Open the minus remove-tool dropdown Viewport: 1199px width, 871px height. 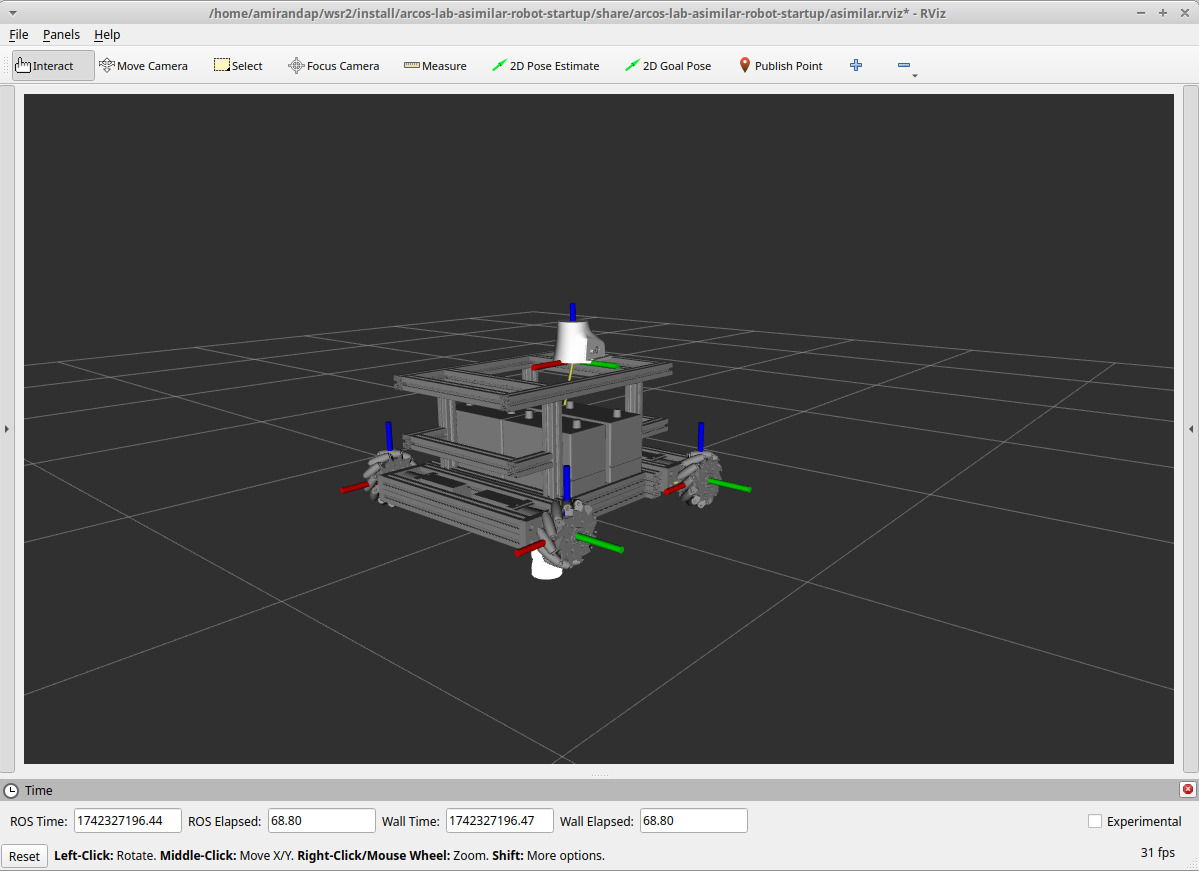tap(905, 66)
